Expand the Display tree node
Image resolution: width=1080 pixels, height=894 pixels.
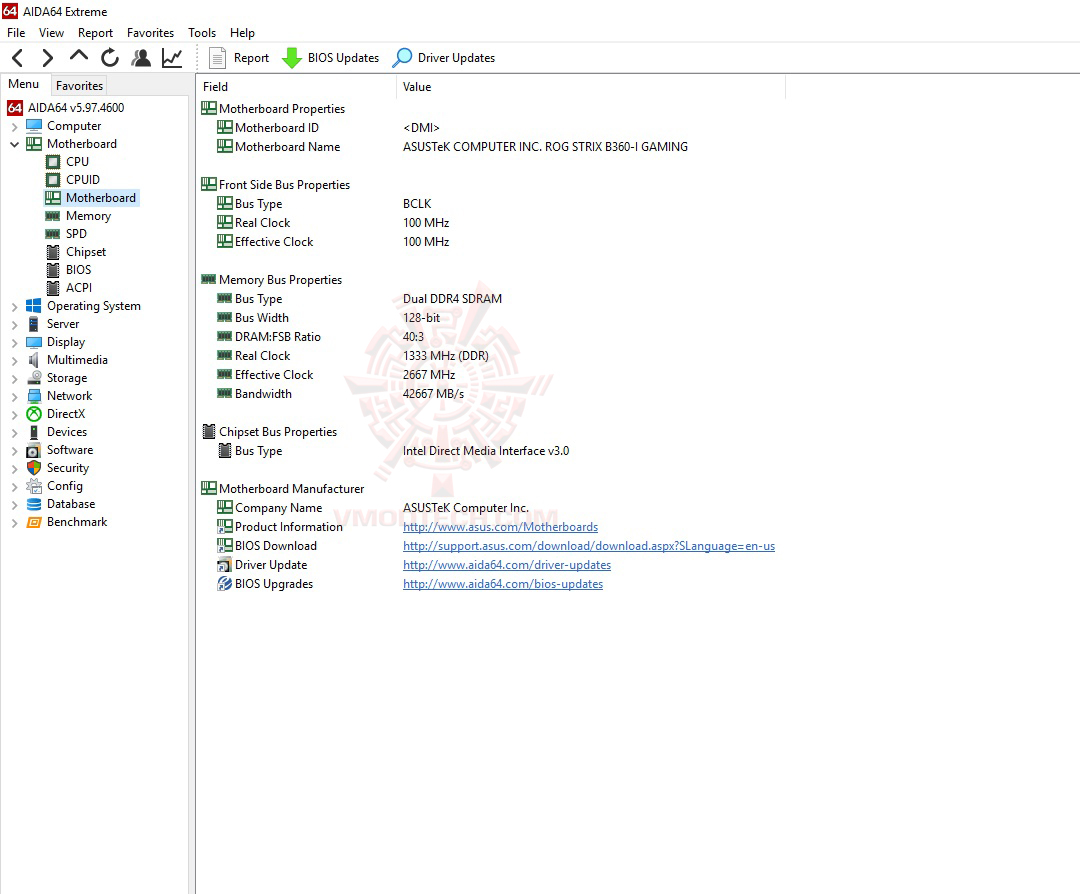pyautogui.click(x=14, y=342)
